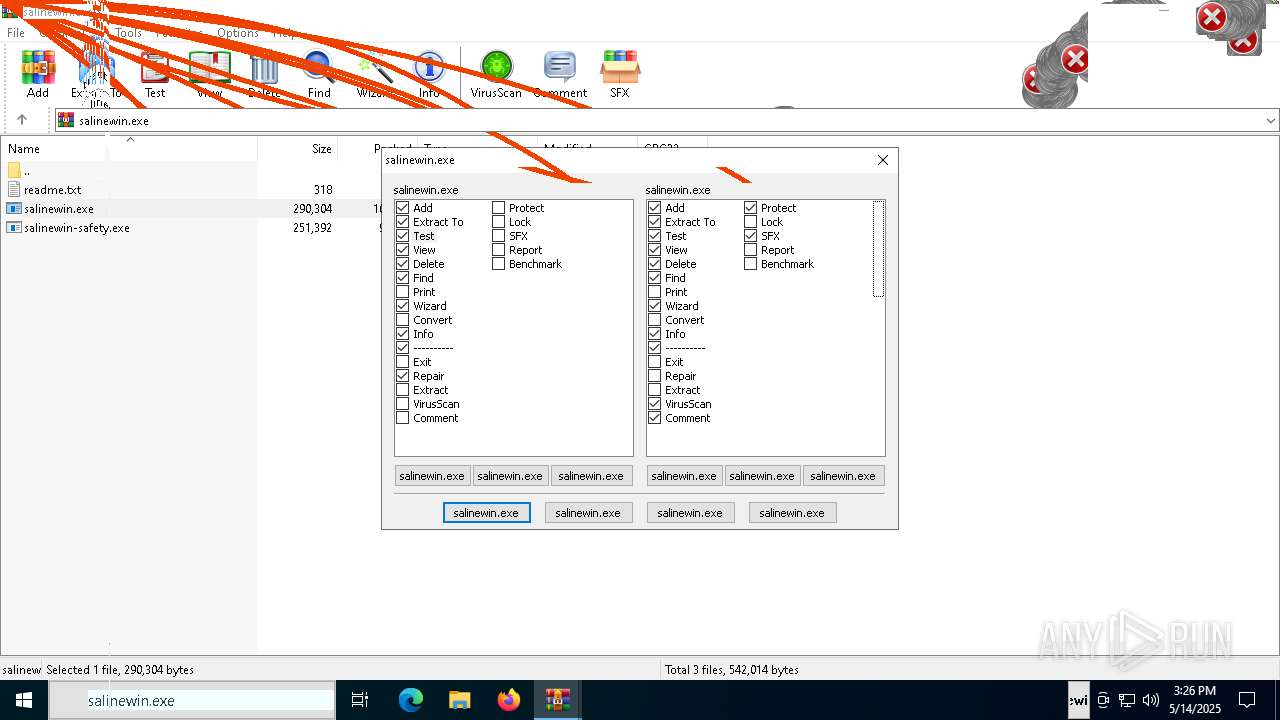Image resolution: width=1280 pixels, height=720 pixels.
Task: Uncheck Add in the left list
Action: [x=403, y=208]
